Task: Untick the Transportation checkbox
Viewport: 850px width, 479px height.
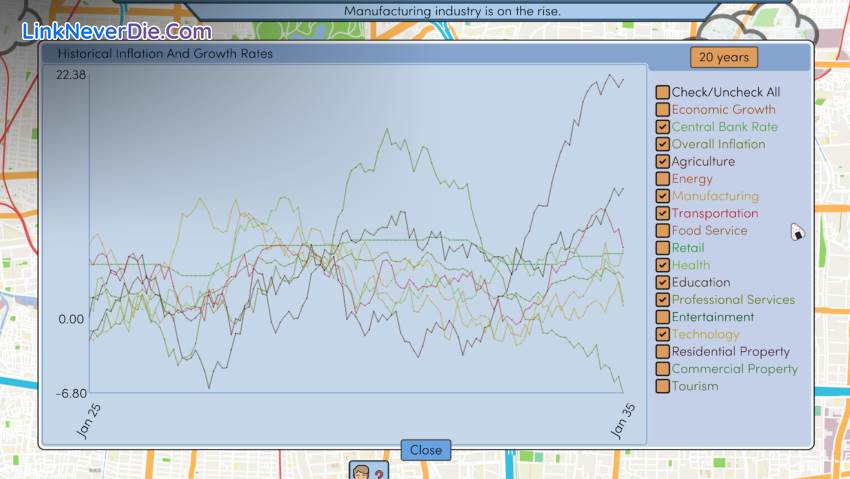Action: point(662,214)
